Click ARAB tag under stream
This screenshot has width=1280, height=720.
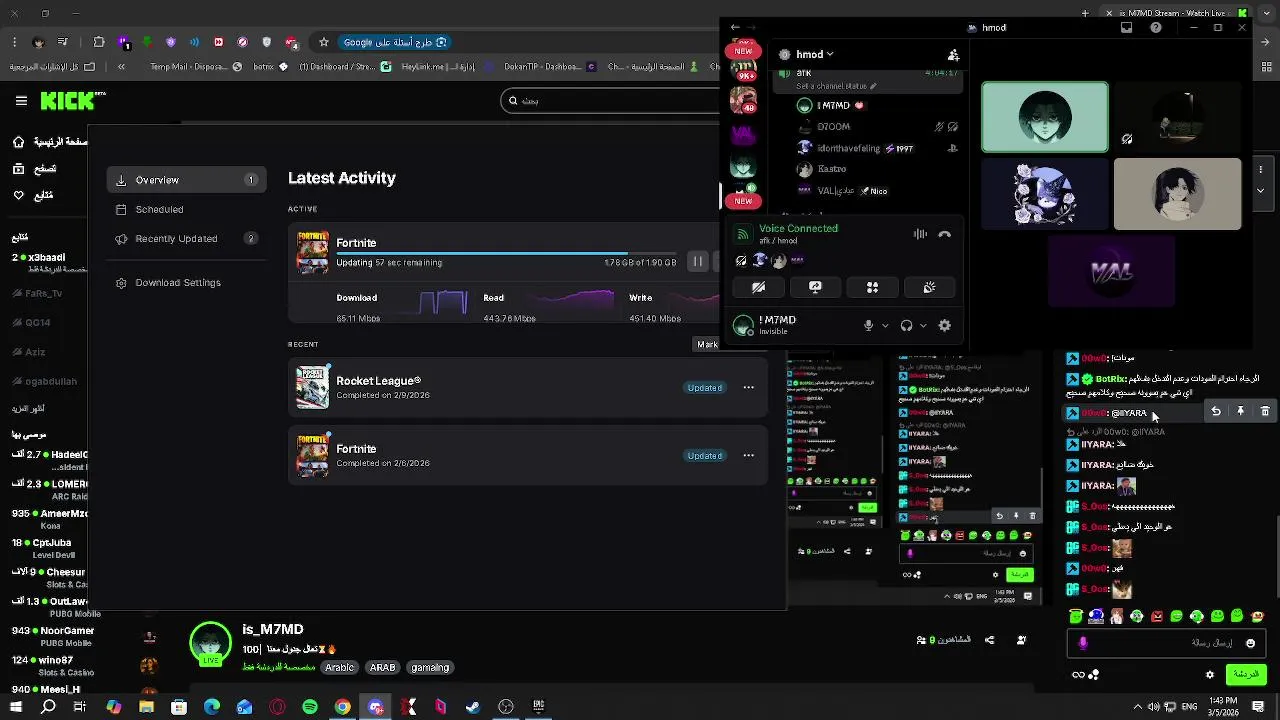click(x=382, y=668)
